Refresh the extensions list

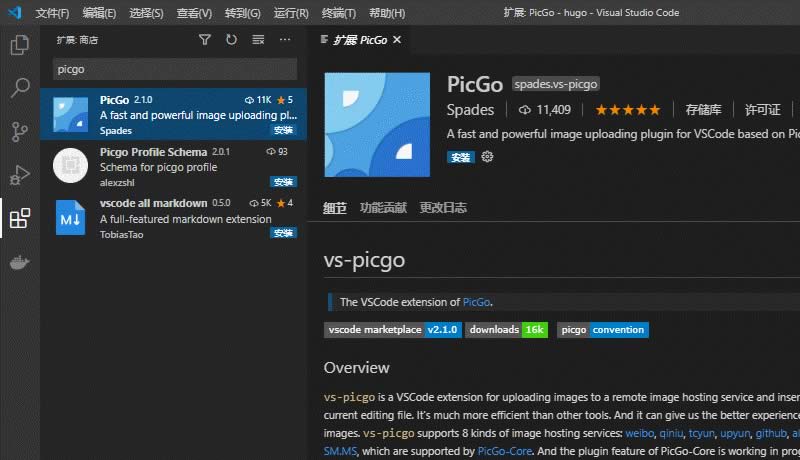(x=231, y=39)
